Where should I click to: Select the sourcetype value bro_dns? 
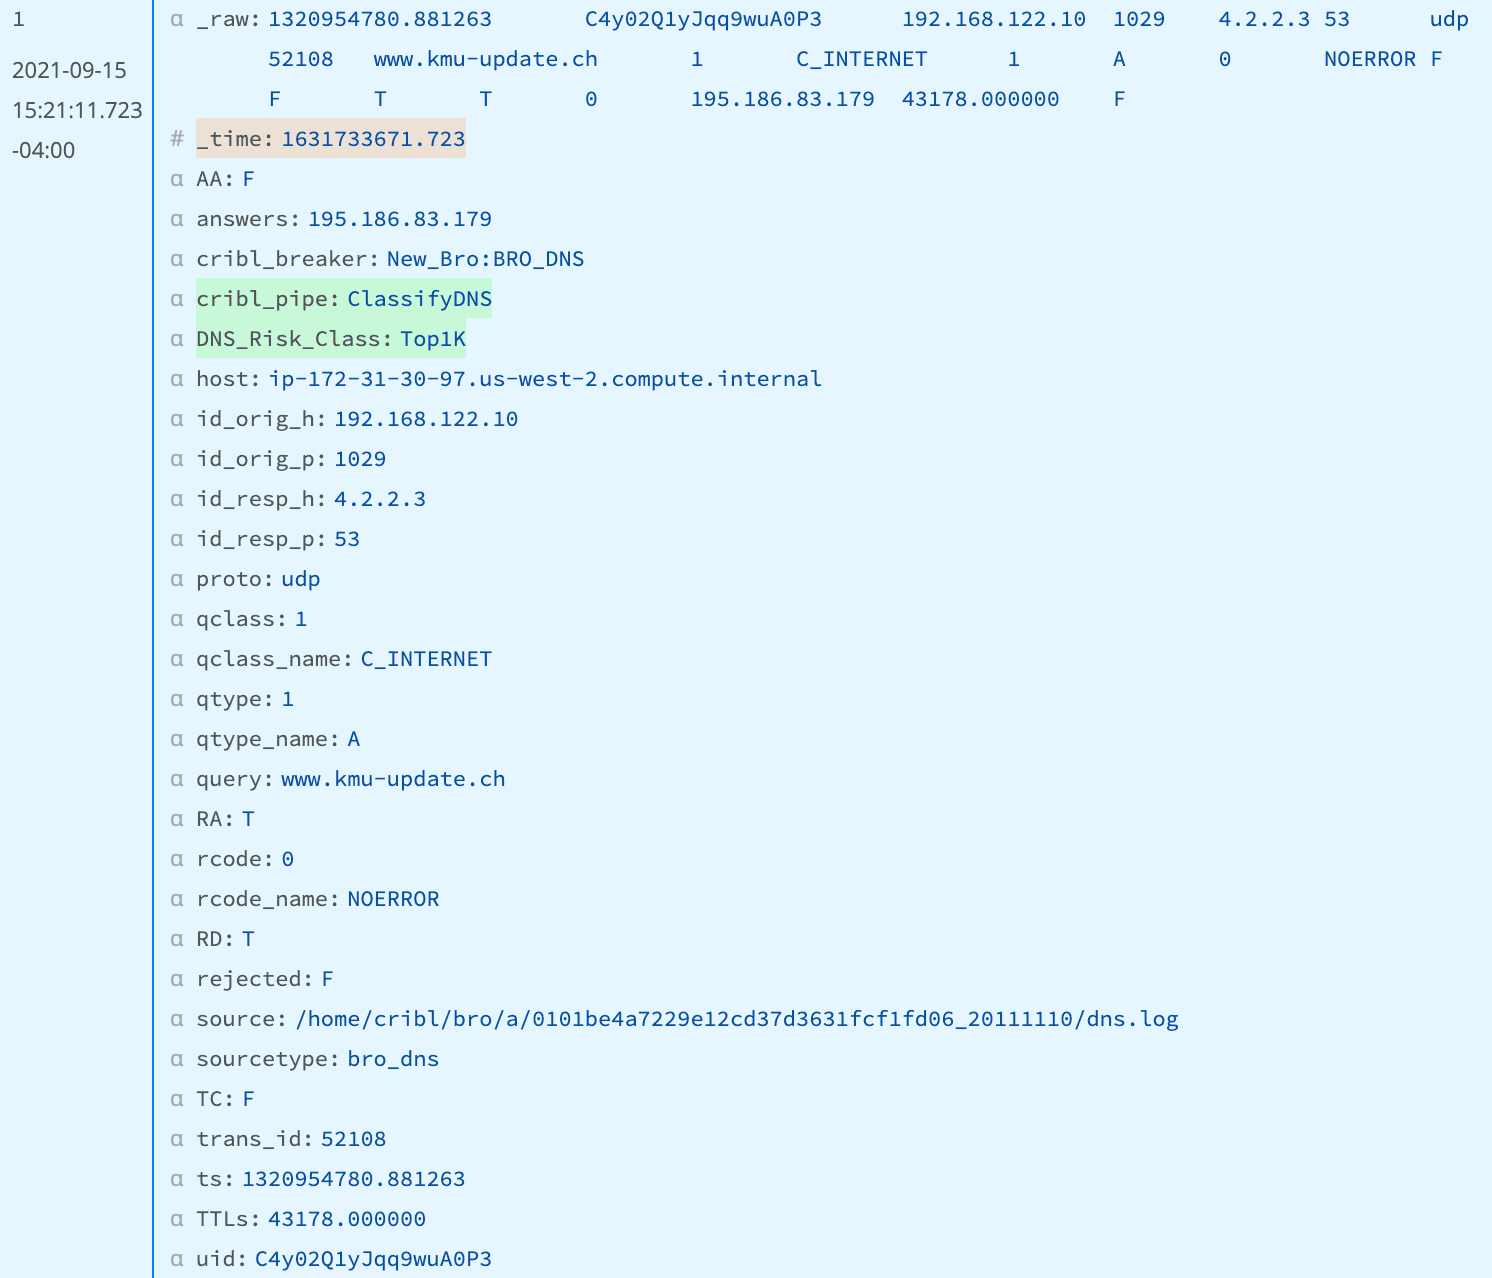(x=393, y=1059)
